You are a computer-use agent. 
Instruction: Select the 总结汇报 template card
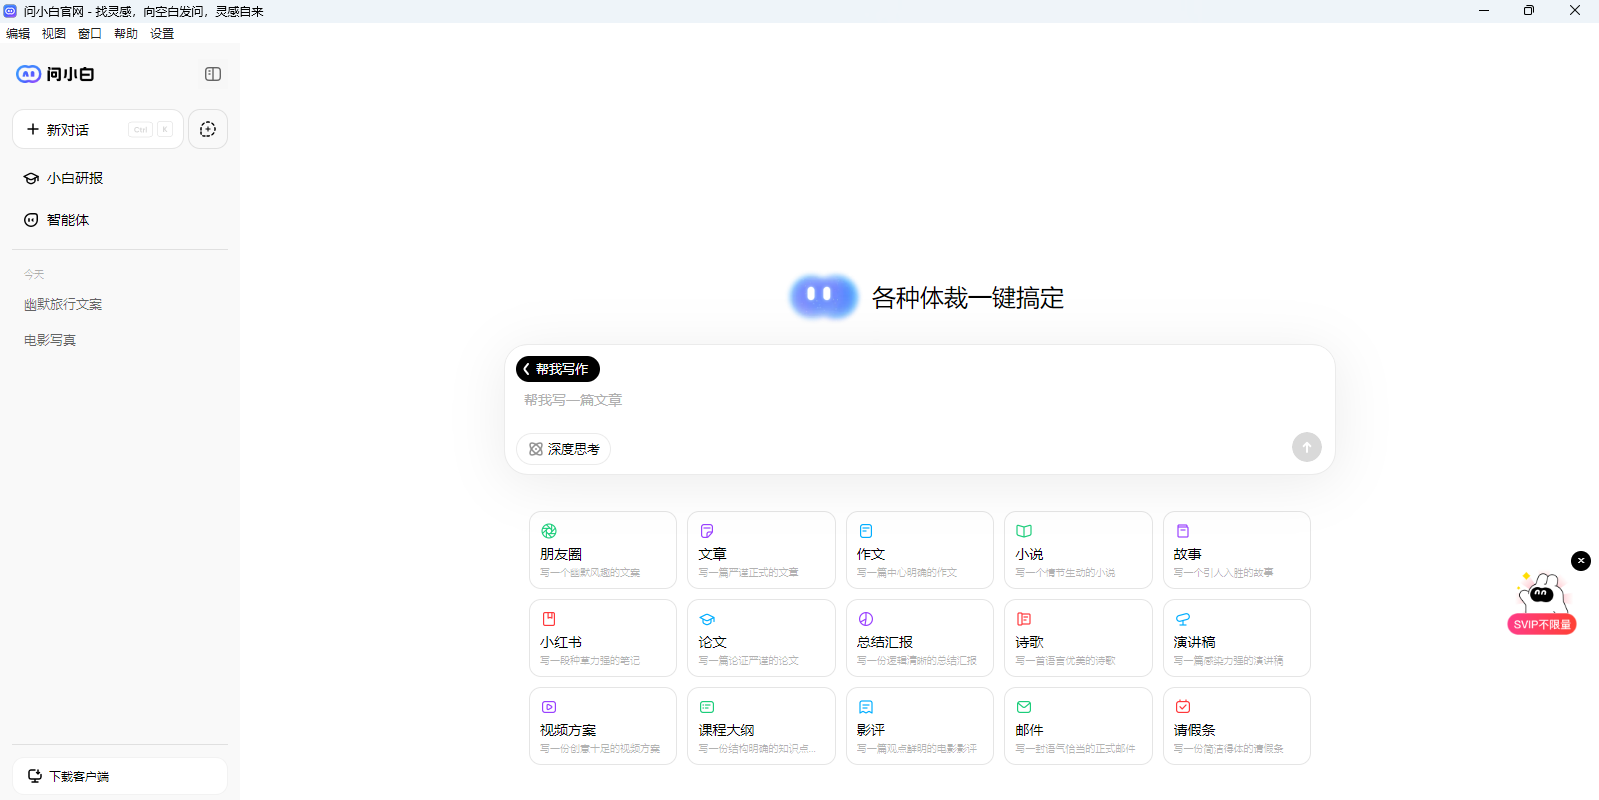(x=919, y=638)
